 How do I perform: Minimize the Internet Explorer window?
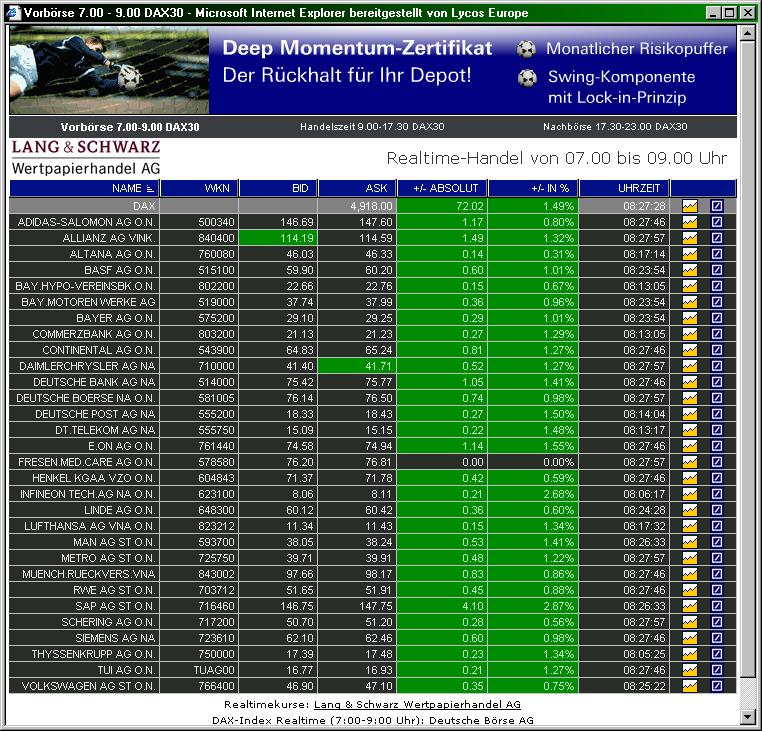pyautogui.click(x=713, y=13)
